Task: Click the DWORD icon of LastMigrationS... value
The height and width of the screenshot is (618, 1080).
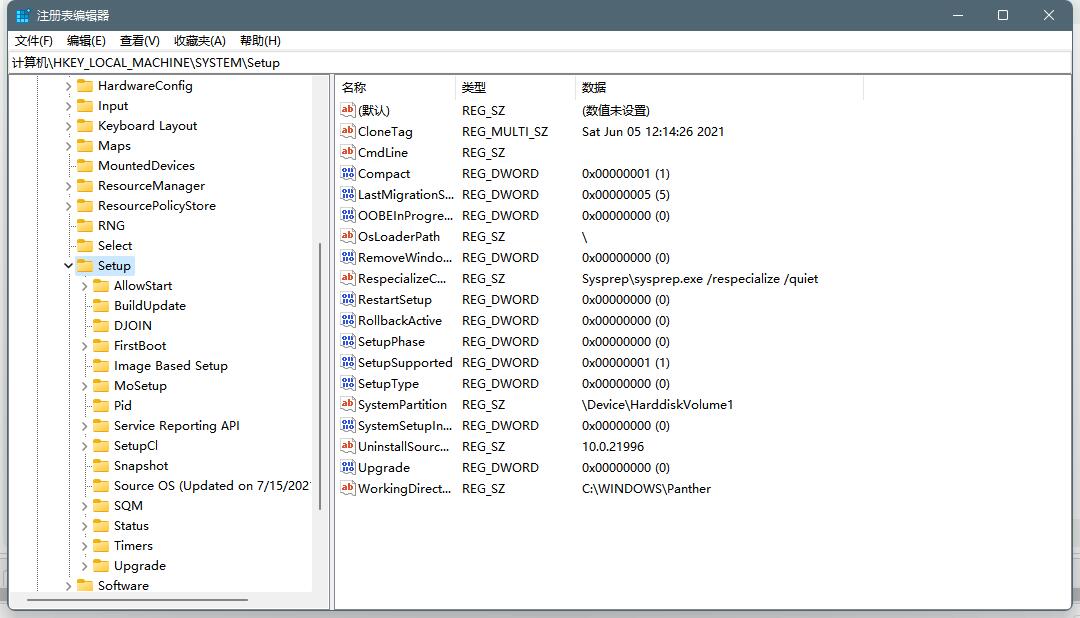Action: (x=348, y=194)
